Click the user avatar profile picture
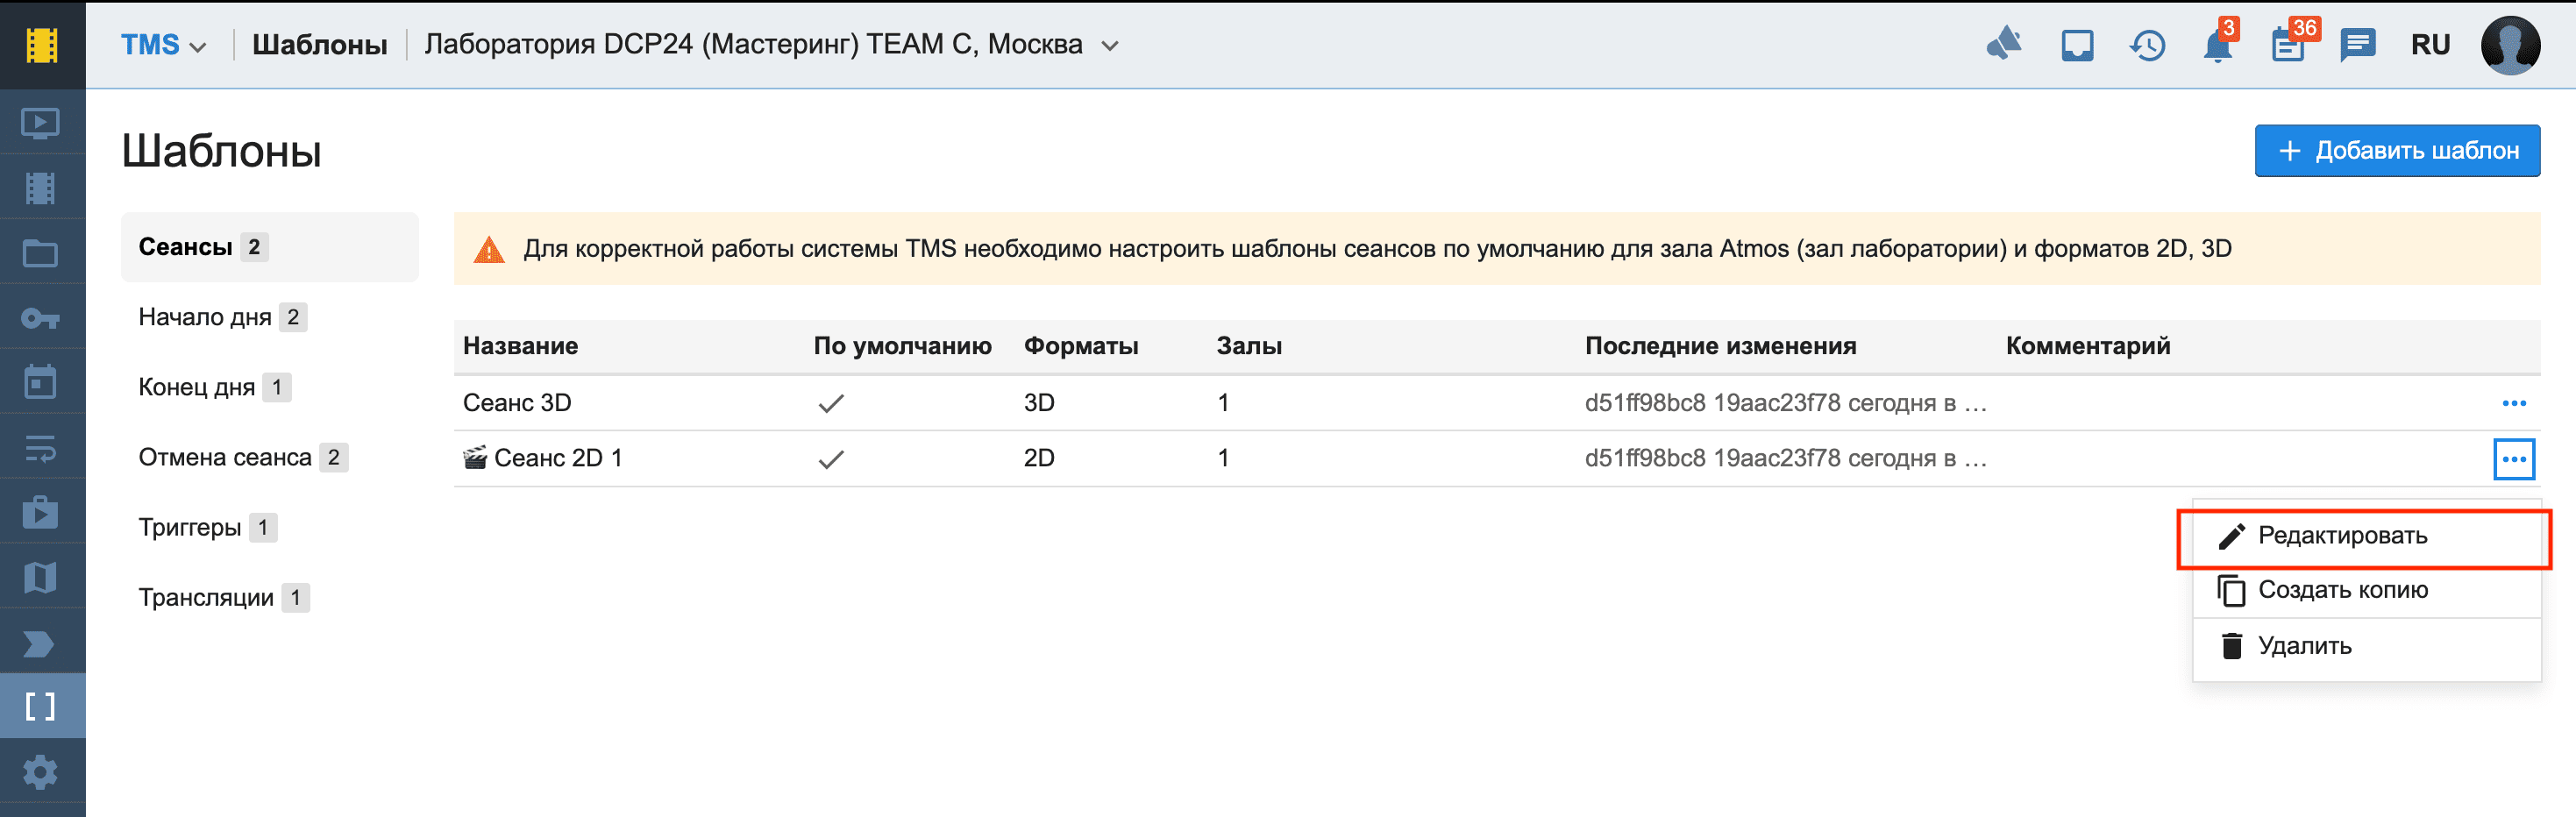 click(2509, 45)
